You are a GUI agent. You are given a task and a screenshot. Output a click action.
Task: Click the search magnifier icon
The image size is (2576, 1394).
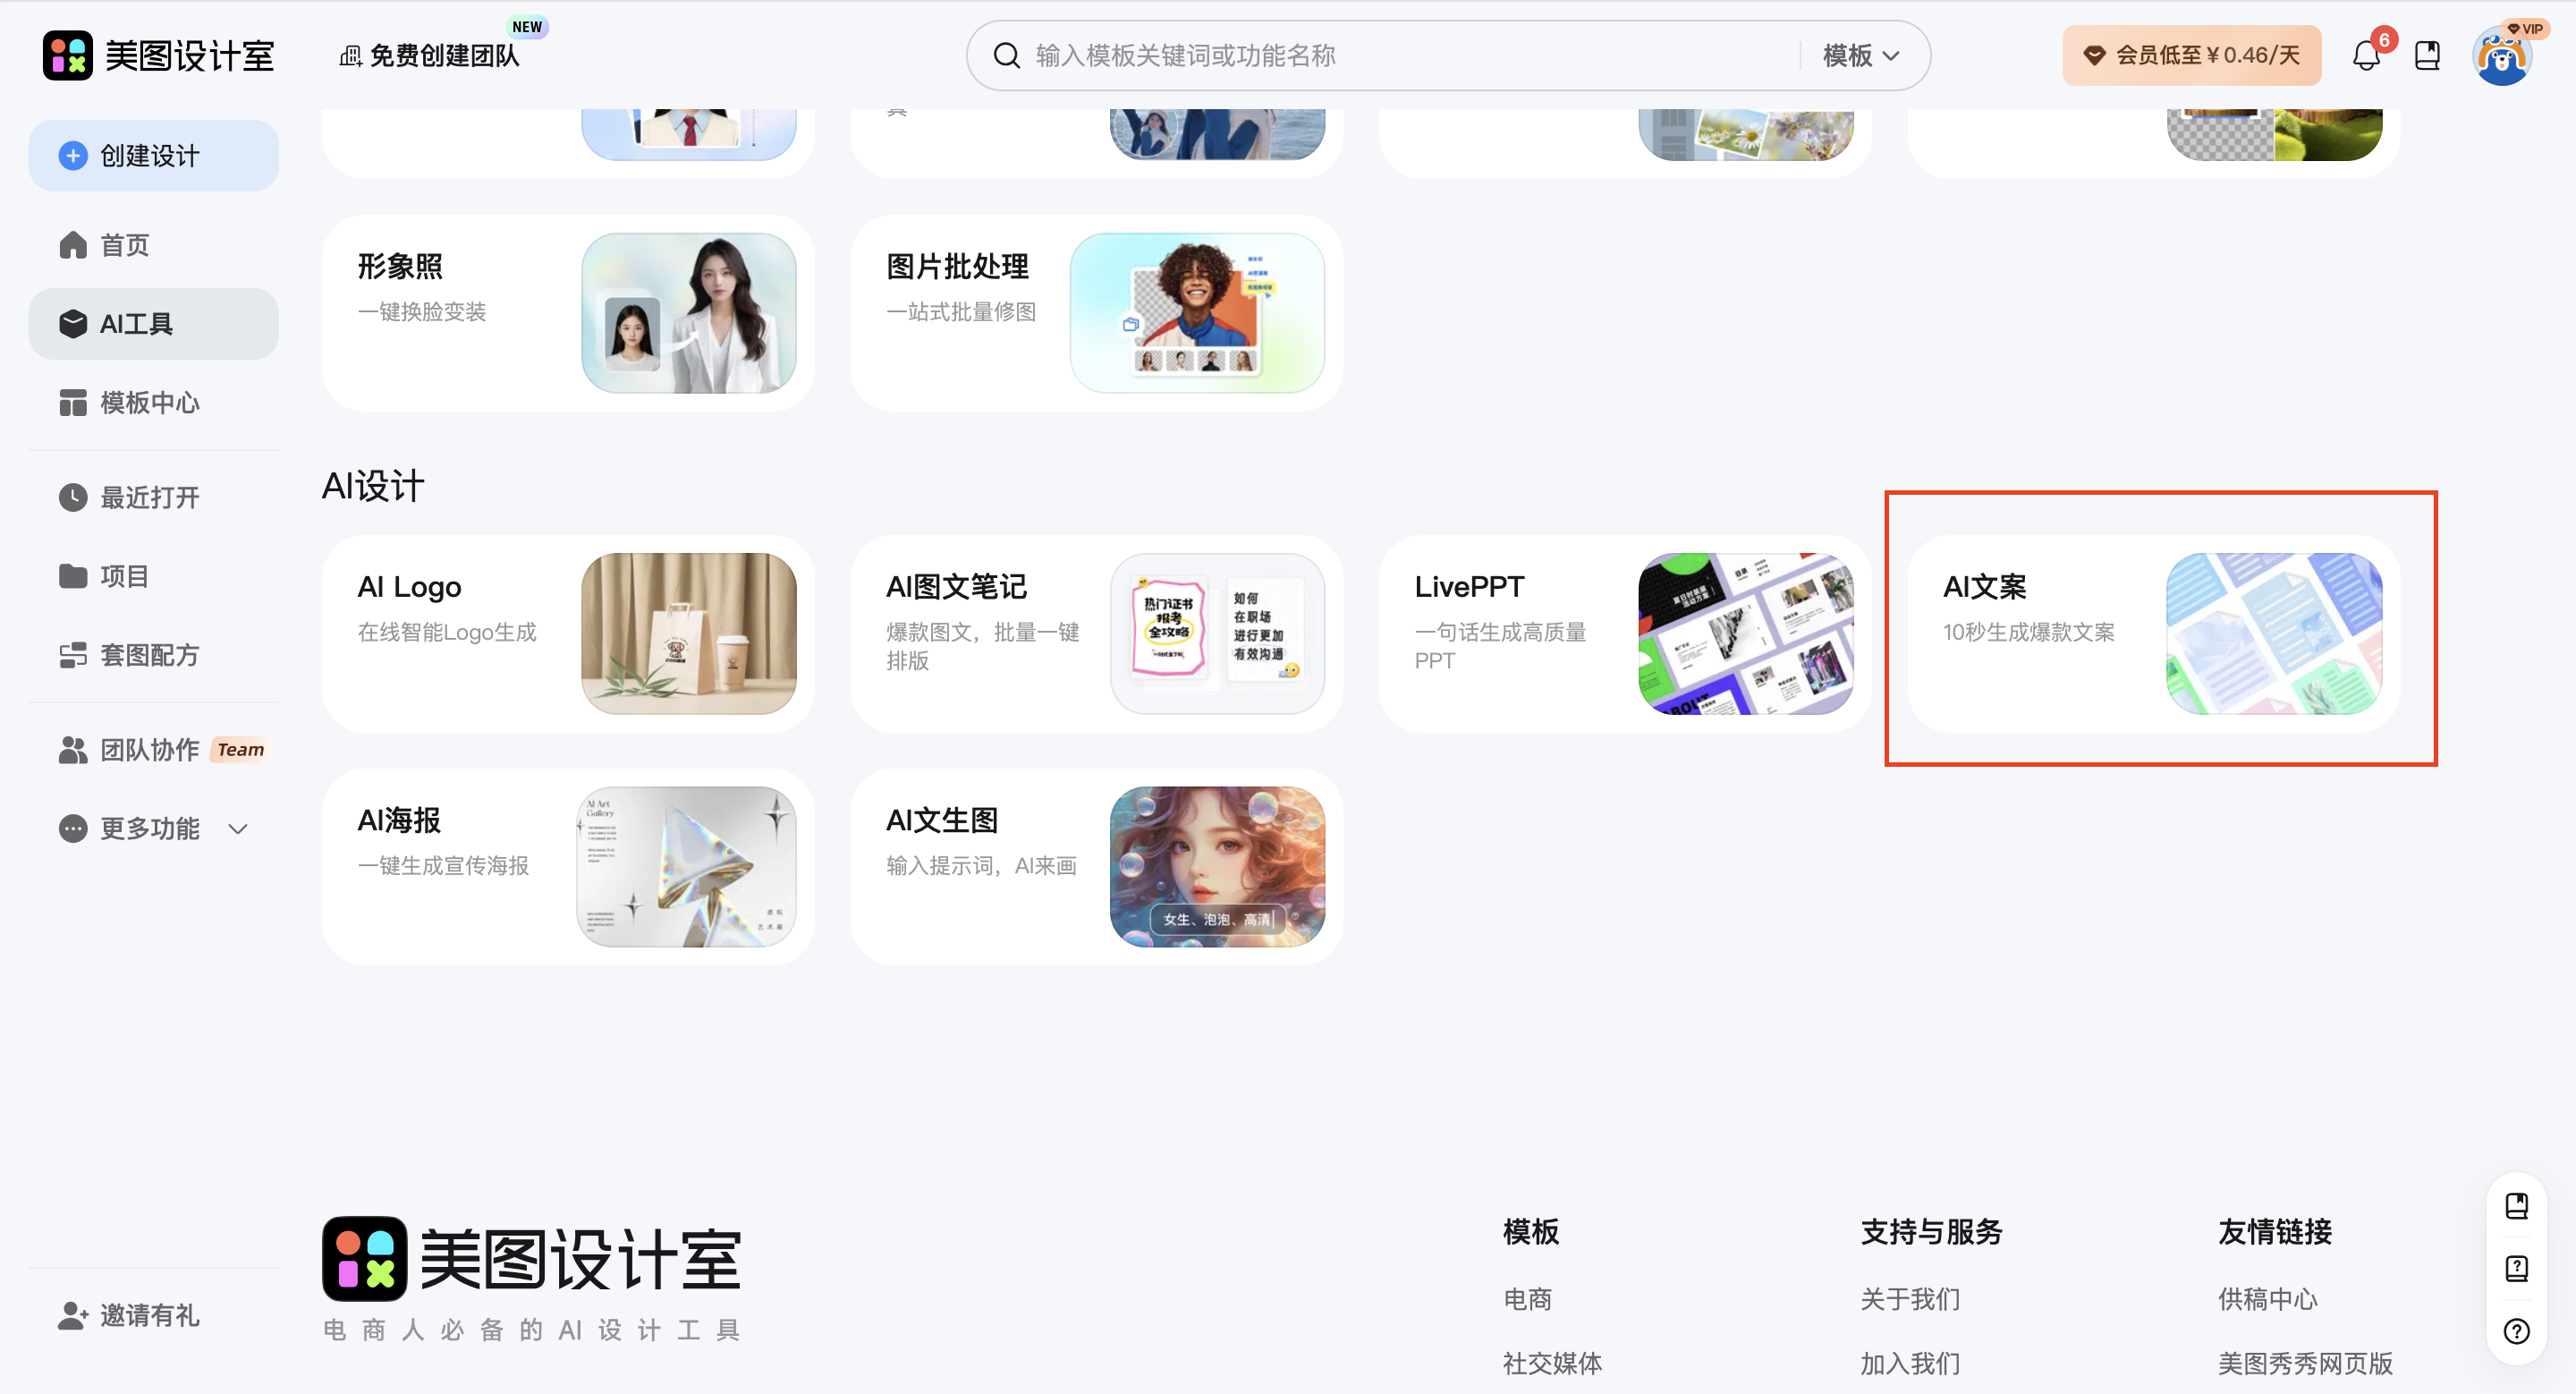1006,55
